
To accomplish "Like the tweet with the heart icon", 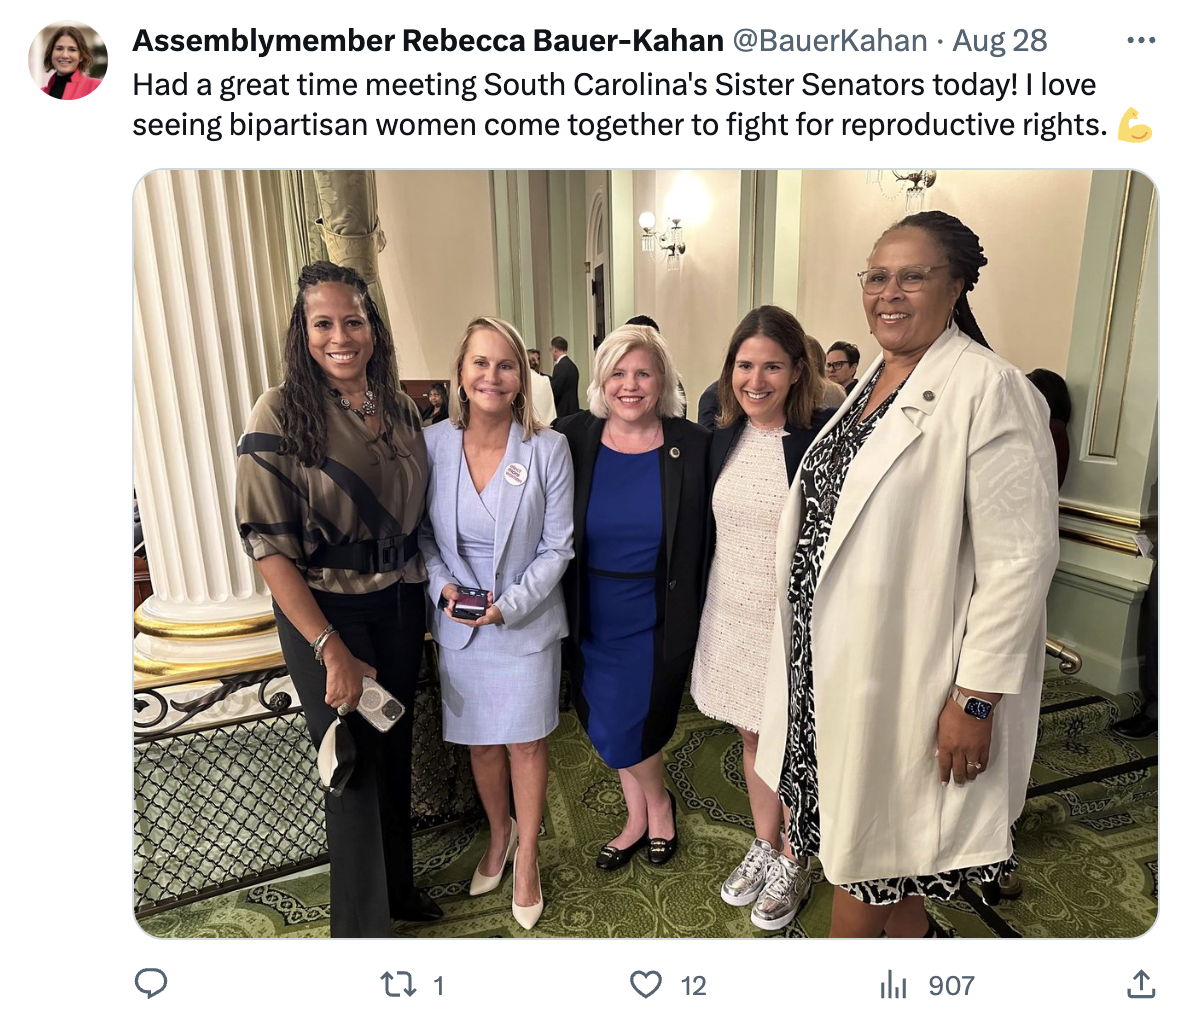I will coord(646,985).
